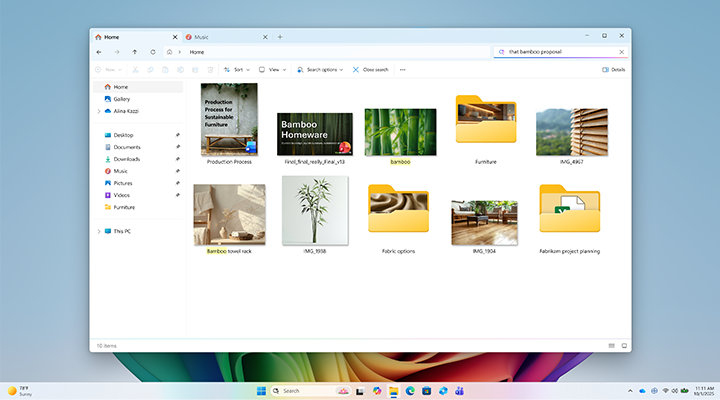Open the View dropdown
Screen dimensions: 720x400
(273, 70)
